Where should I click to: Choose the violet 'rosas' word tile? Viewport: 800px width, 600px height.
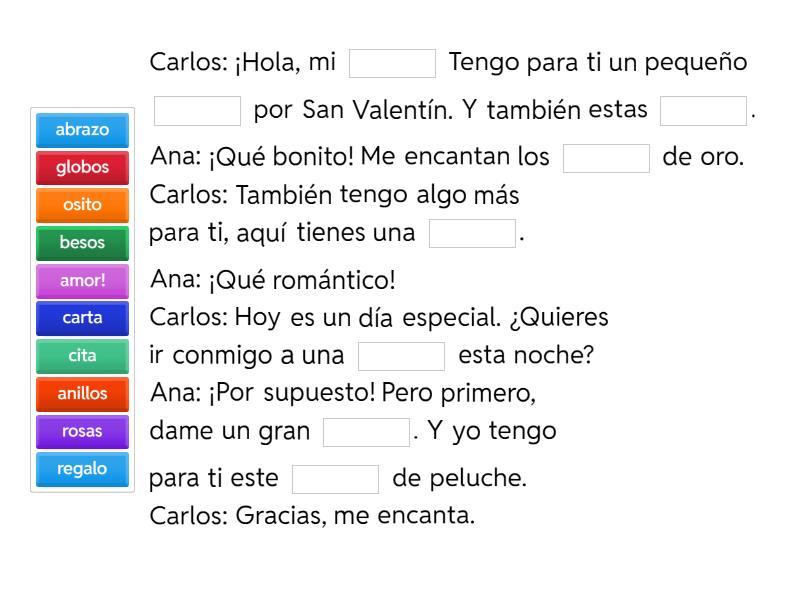(x=82, y=432)
